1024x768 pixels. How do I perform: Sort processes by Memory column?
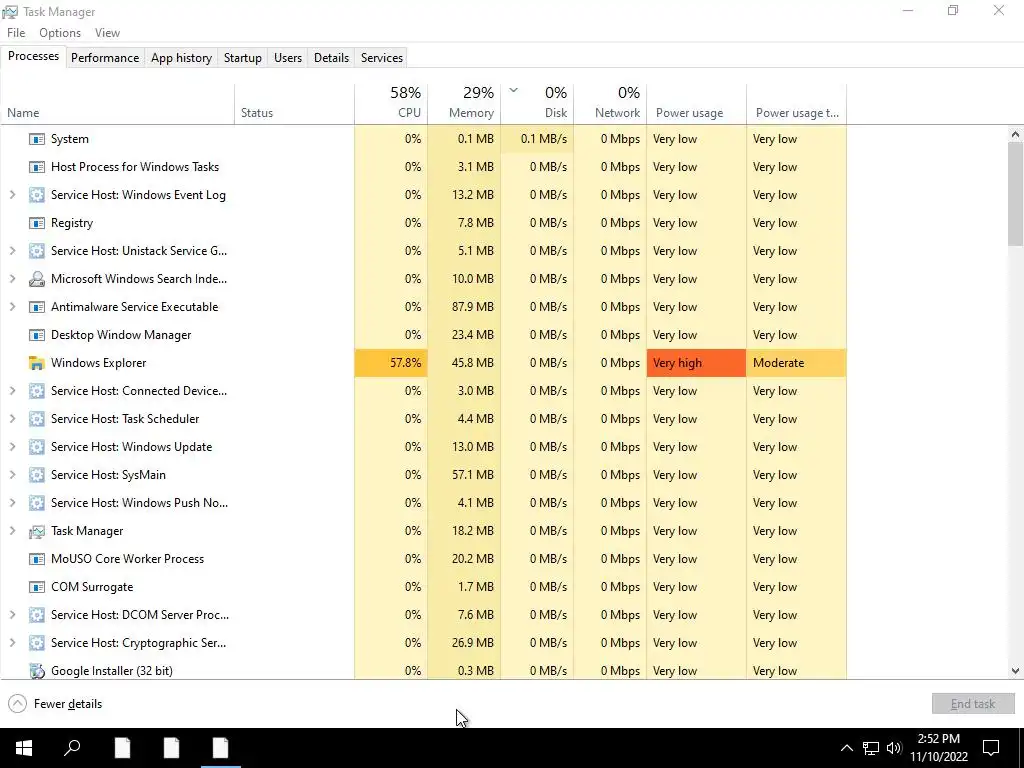pos(464,103)
